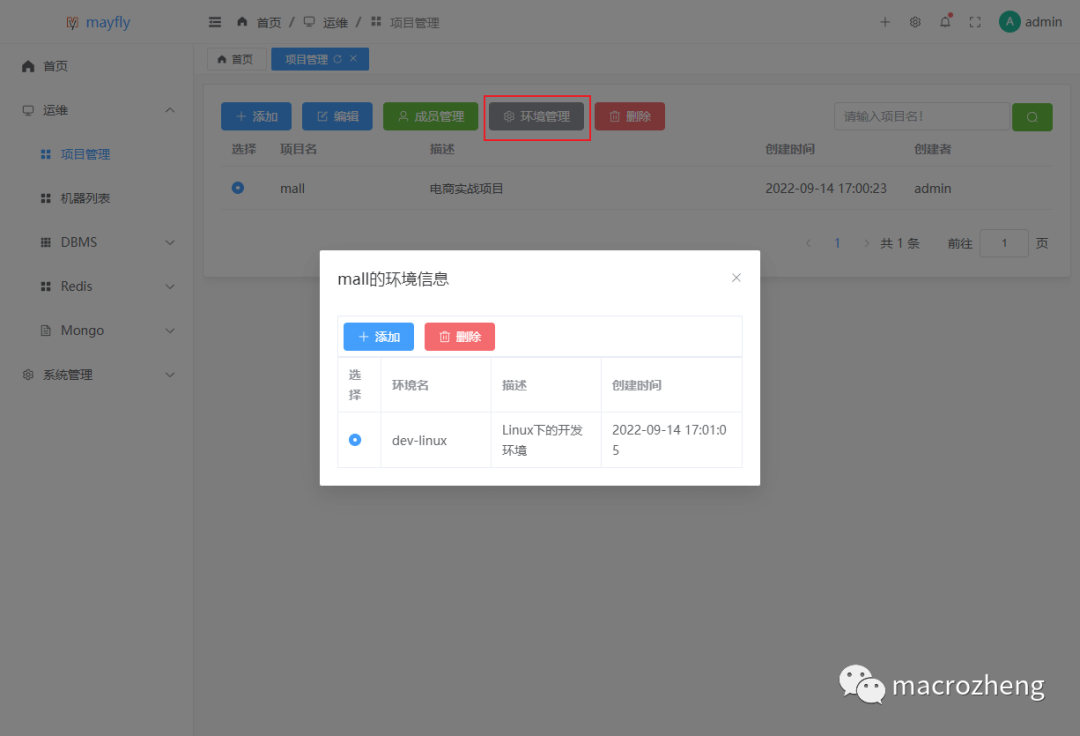Expand the DBMS sidebar menu
1080x736 pixels.
(x=170, y=242)
